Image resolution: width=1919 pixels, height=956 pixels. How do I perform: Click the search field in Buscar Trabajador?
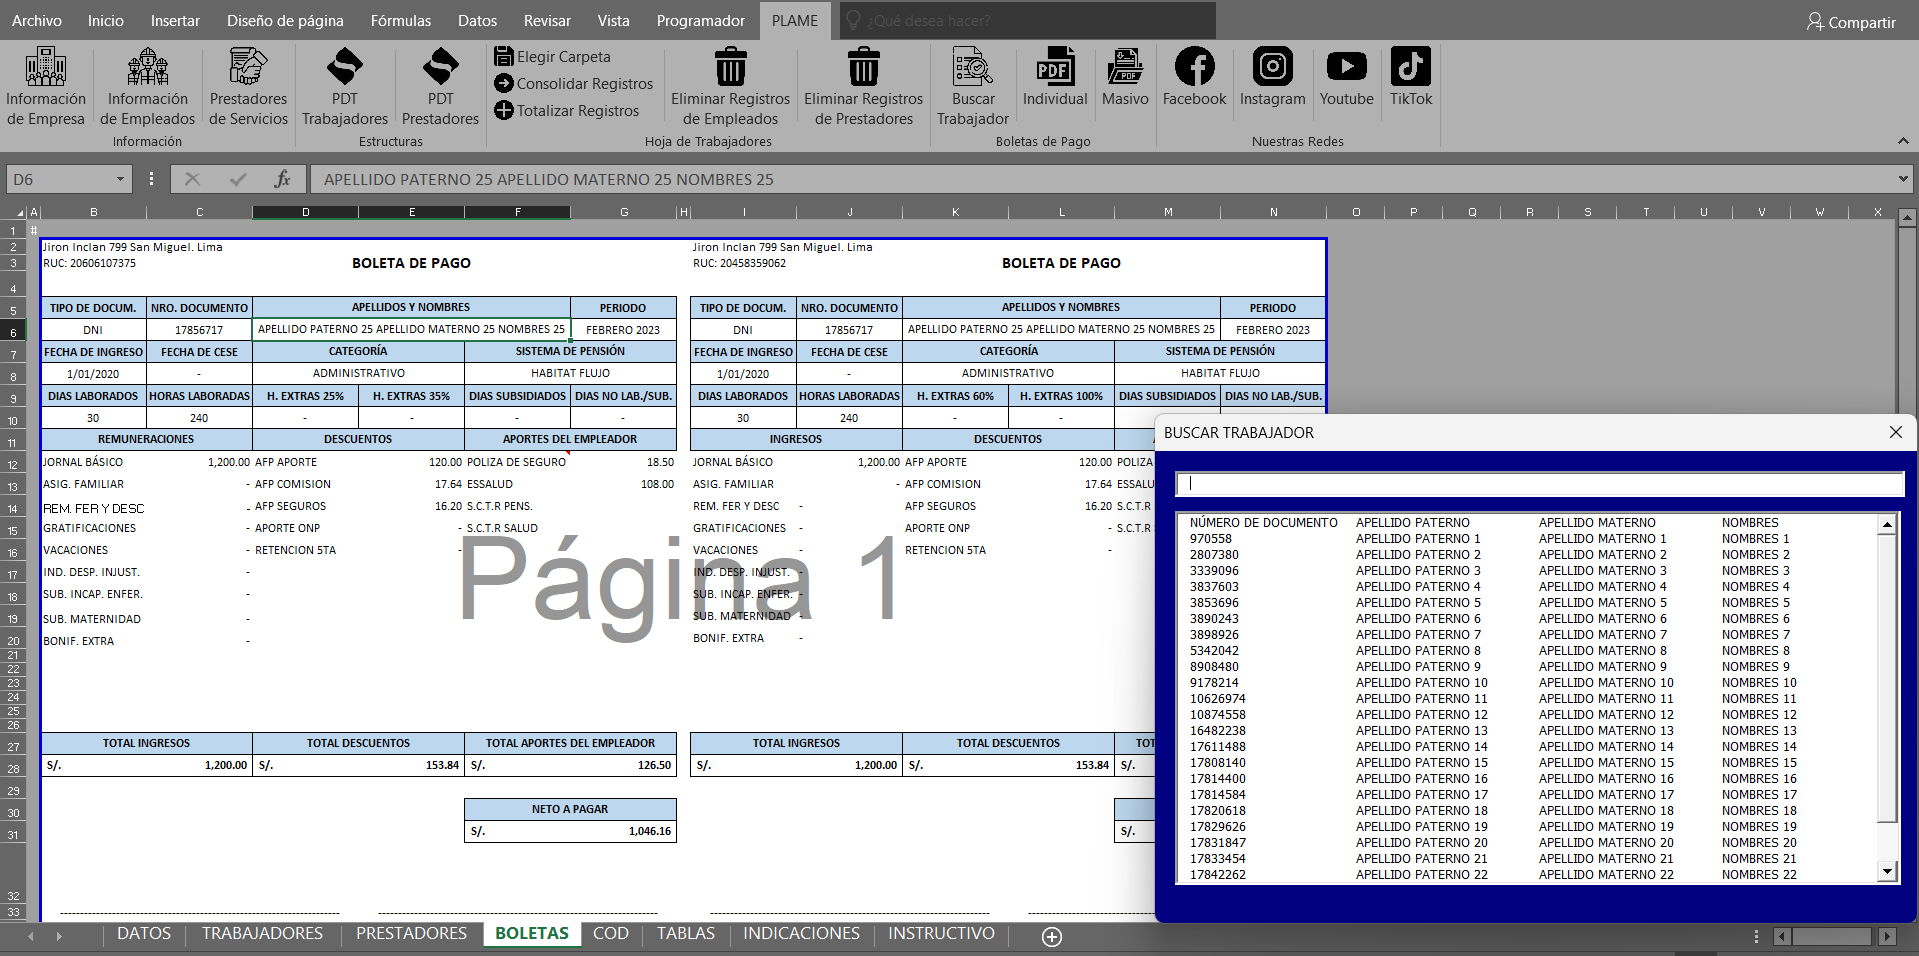click(1540, 484)
